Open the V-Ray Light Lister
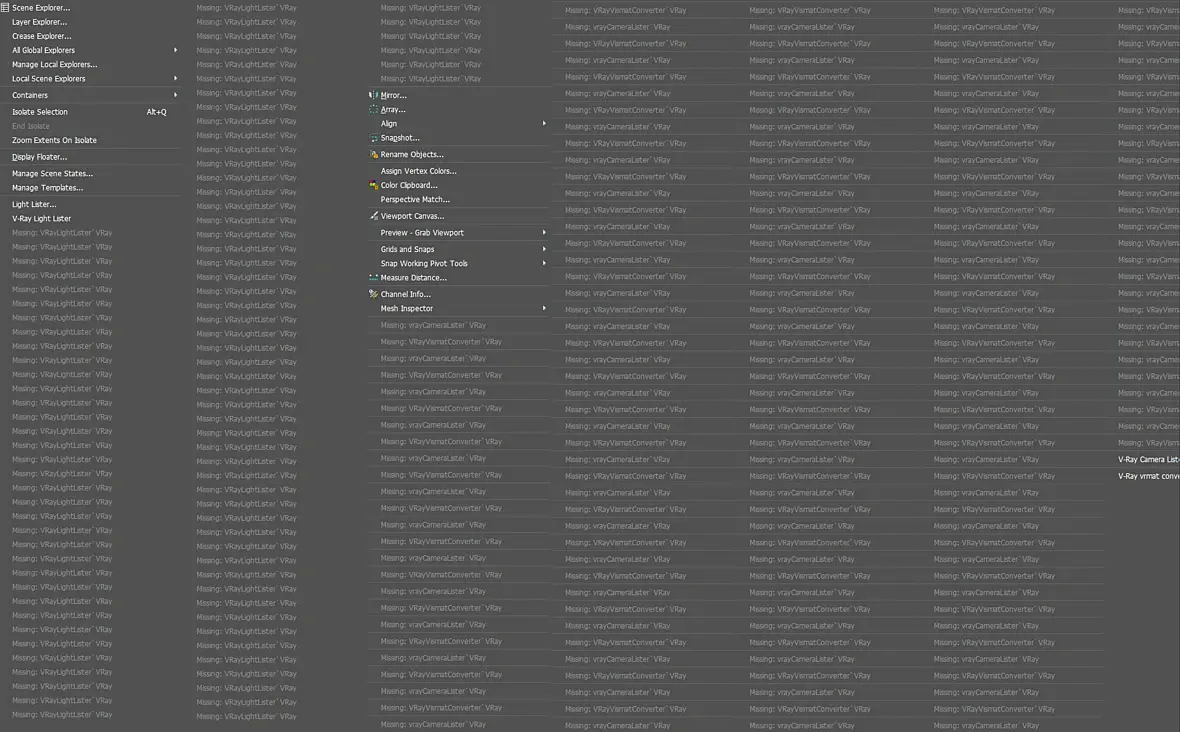Image resolution: width=1180 pixels, height=732 pixels. (41, 219)
